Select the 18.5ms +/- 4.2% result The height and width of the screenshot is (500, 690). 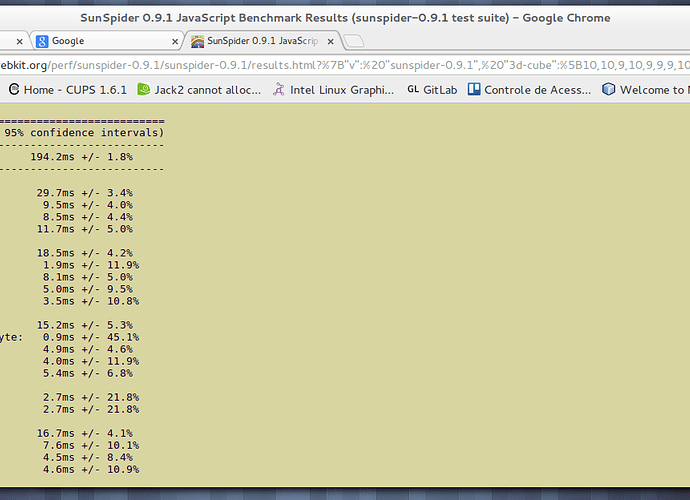point(84,253)
